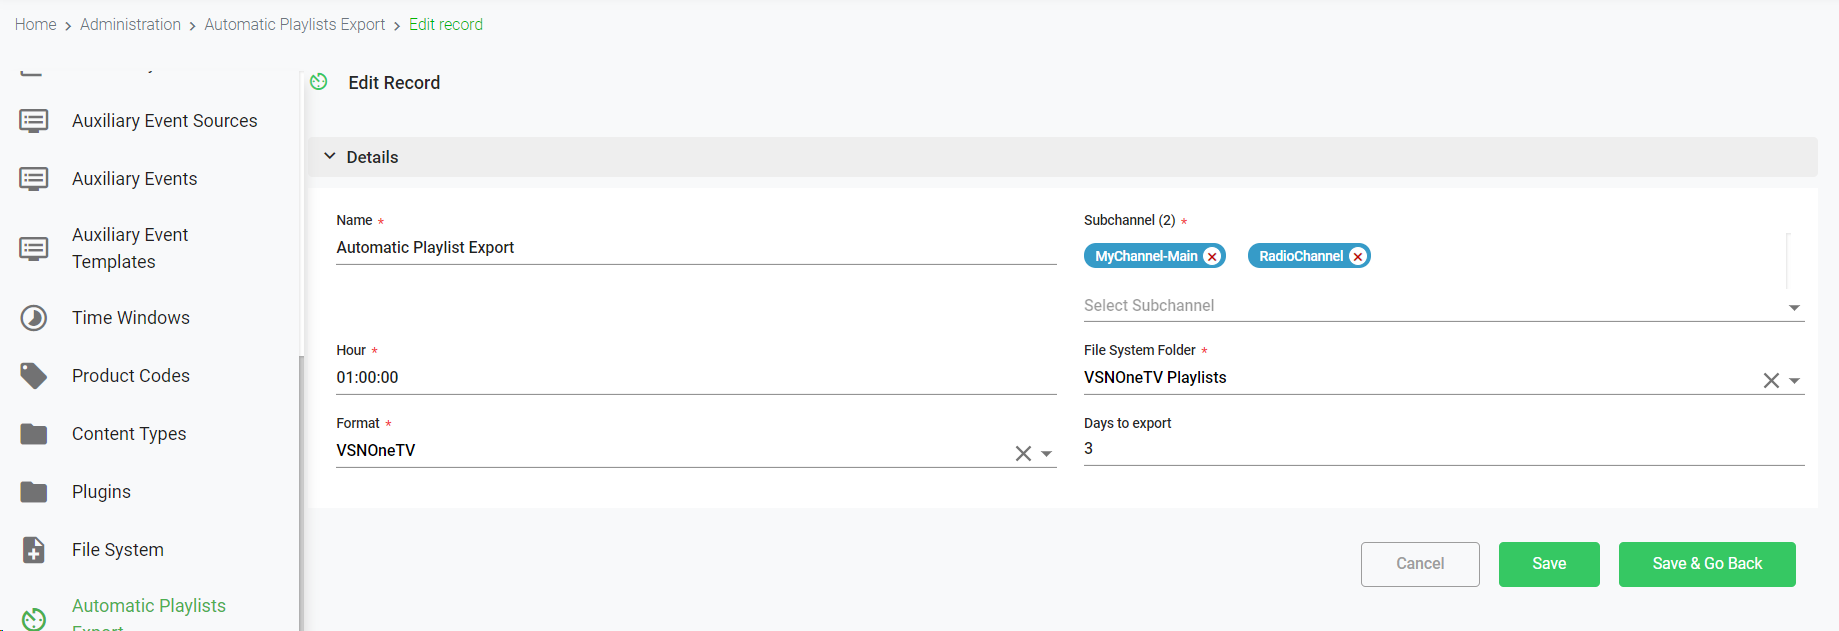Image resolution: width=1839 pixels, height=631 pixels.
Task: Click the File System document icon
Action: (x=34, y=550)
